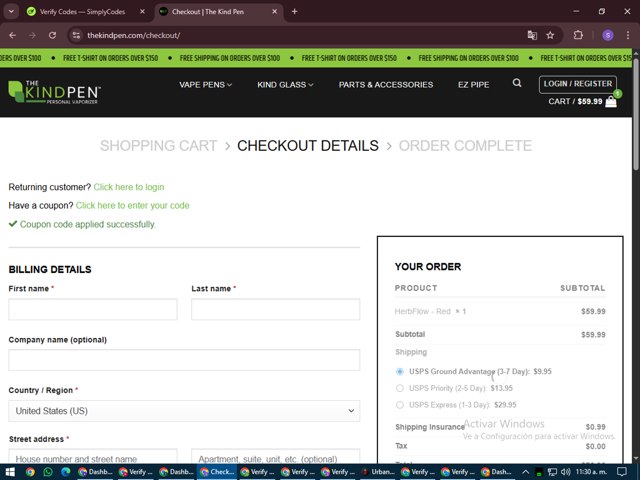Screen dimensions: 640x480
Task: Open Parts & Accessories menu item
Action: point(386,84)
